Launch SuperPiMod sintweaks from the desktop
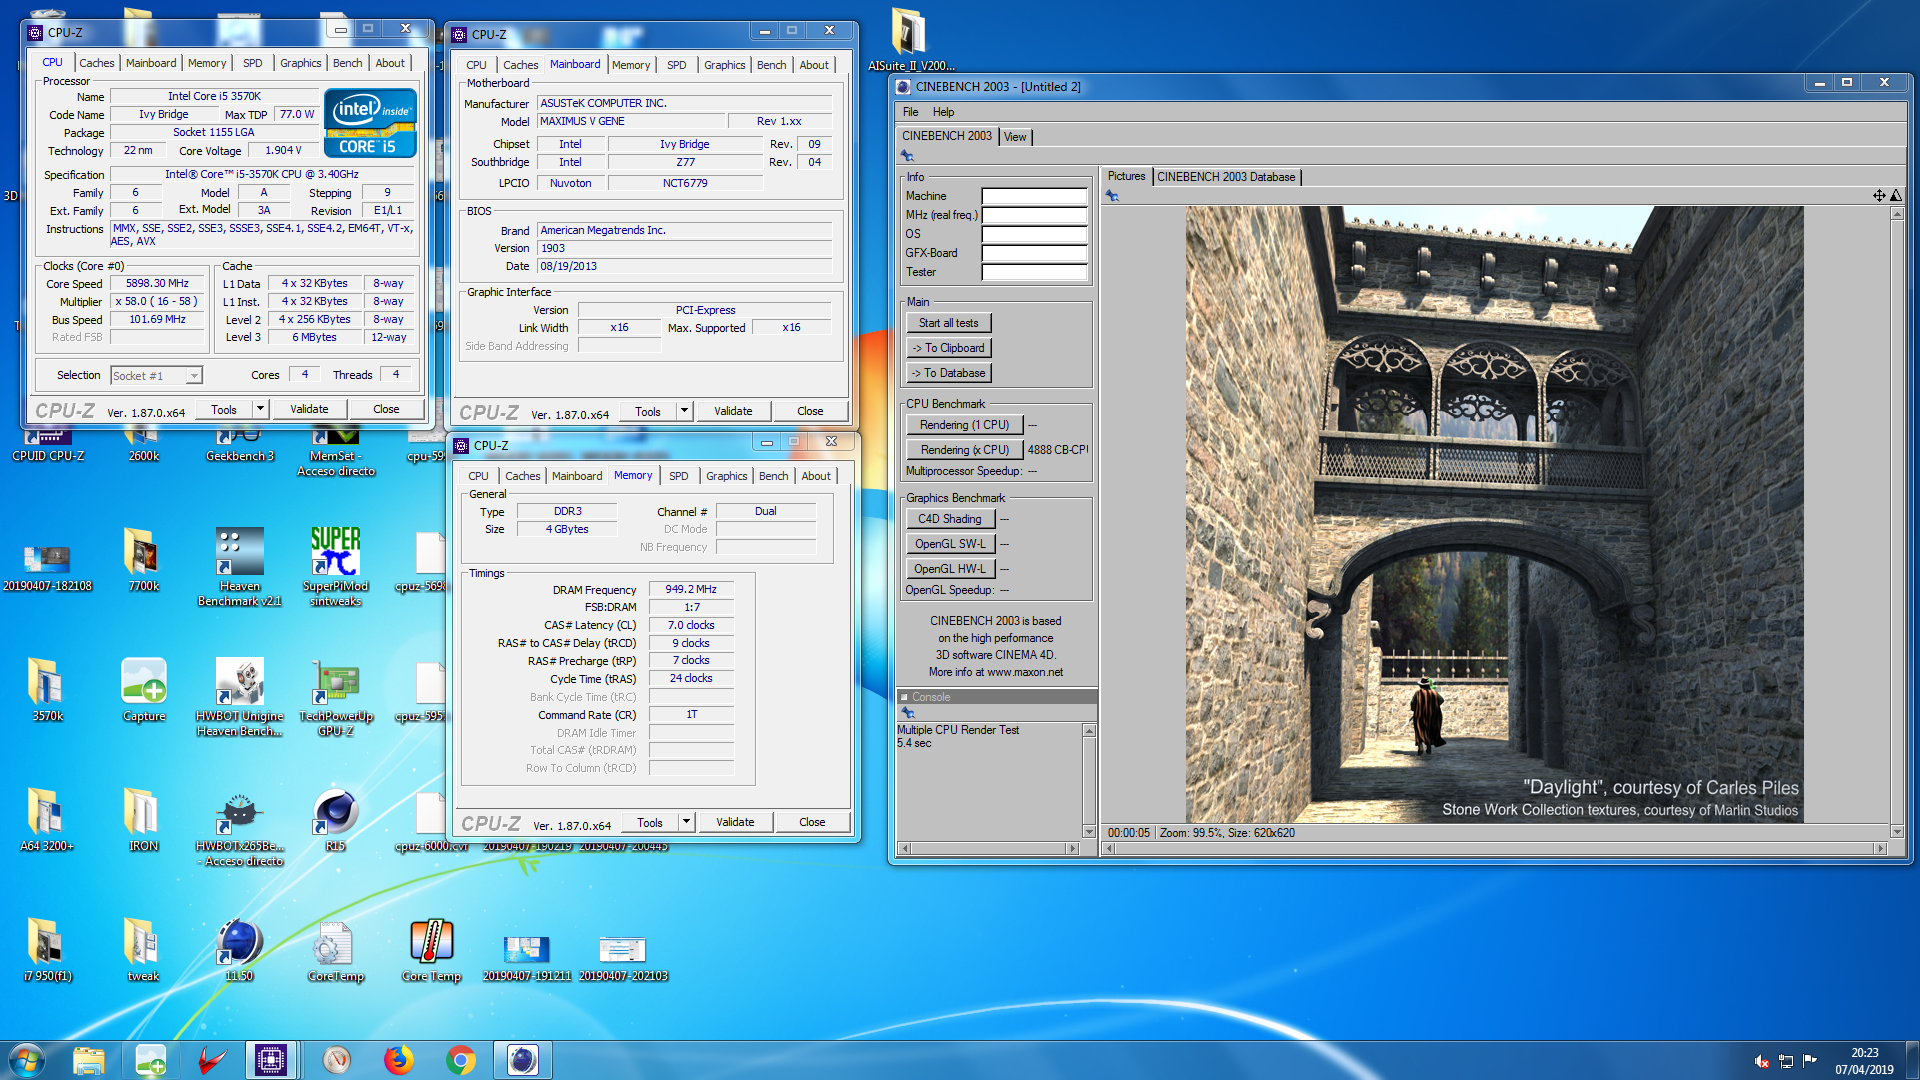This screenshot has height=1080, width=1920. click(336, 567)
